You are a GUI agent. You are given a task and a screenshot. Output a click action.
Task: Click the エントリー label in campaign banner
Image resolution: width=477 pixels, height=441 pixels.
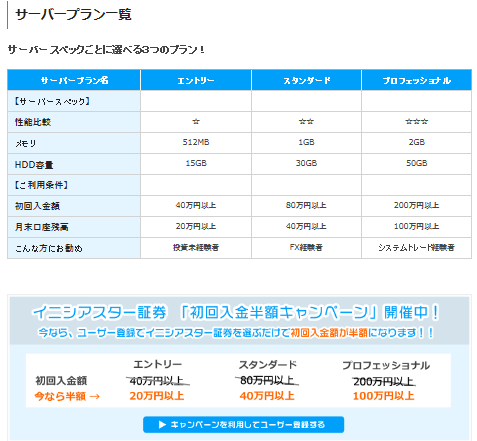[157, 364]
